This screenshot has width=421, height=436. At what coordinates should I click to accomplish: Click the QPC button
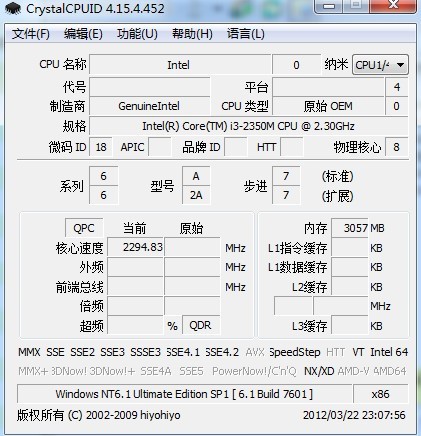coord(84,228)
